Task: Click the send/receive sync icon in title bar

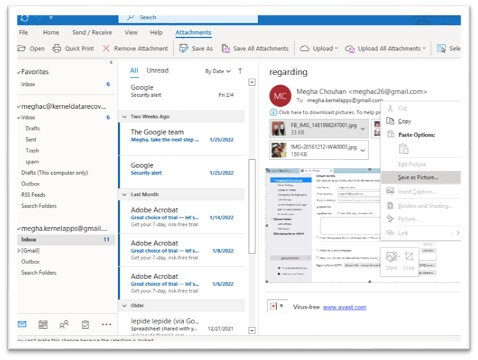Action: (24, 18)
